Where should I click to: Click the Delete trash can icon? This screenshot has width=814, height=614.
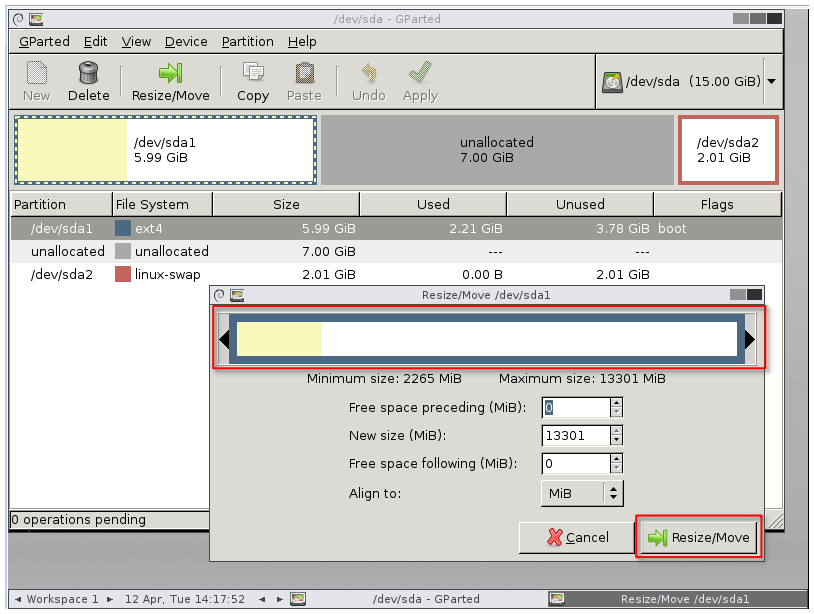click(88, 73)
